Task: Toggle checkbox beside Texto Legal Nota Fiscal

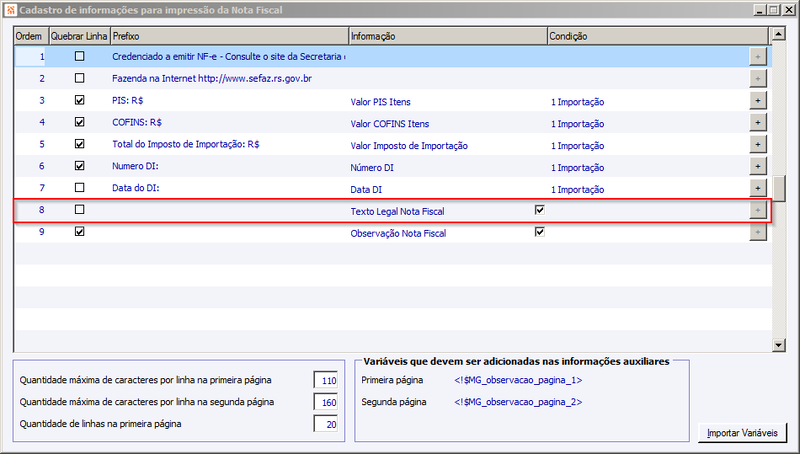Action: [540, 210]
